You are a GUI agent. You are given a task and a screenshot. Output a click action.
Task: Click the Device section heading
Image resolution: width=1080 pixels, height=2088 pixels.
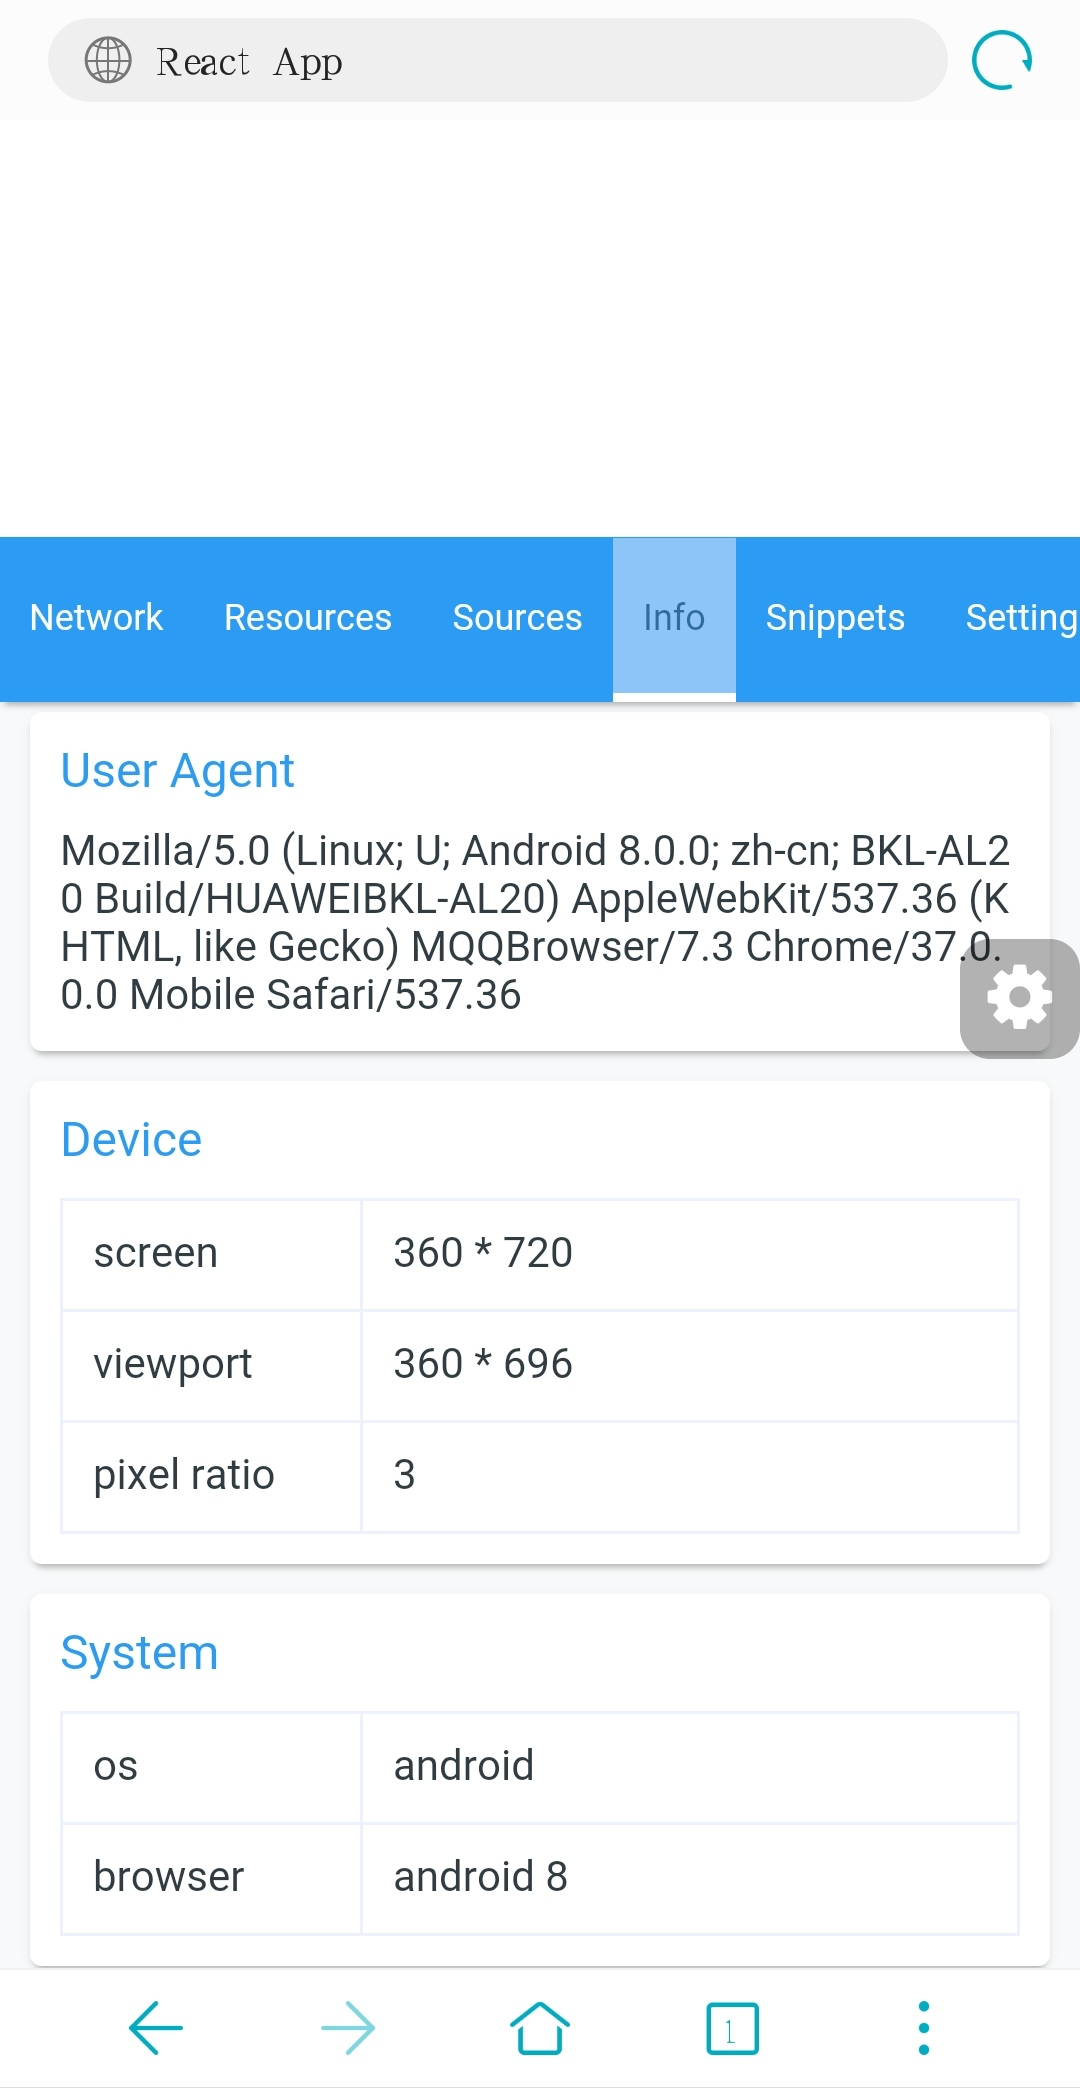coord(131,1139)
